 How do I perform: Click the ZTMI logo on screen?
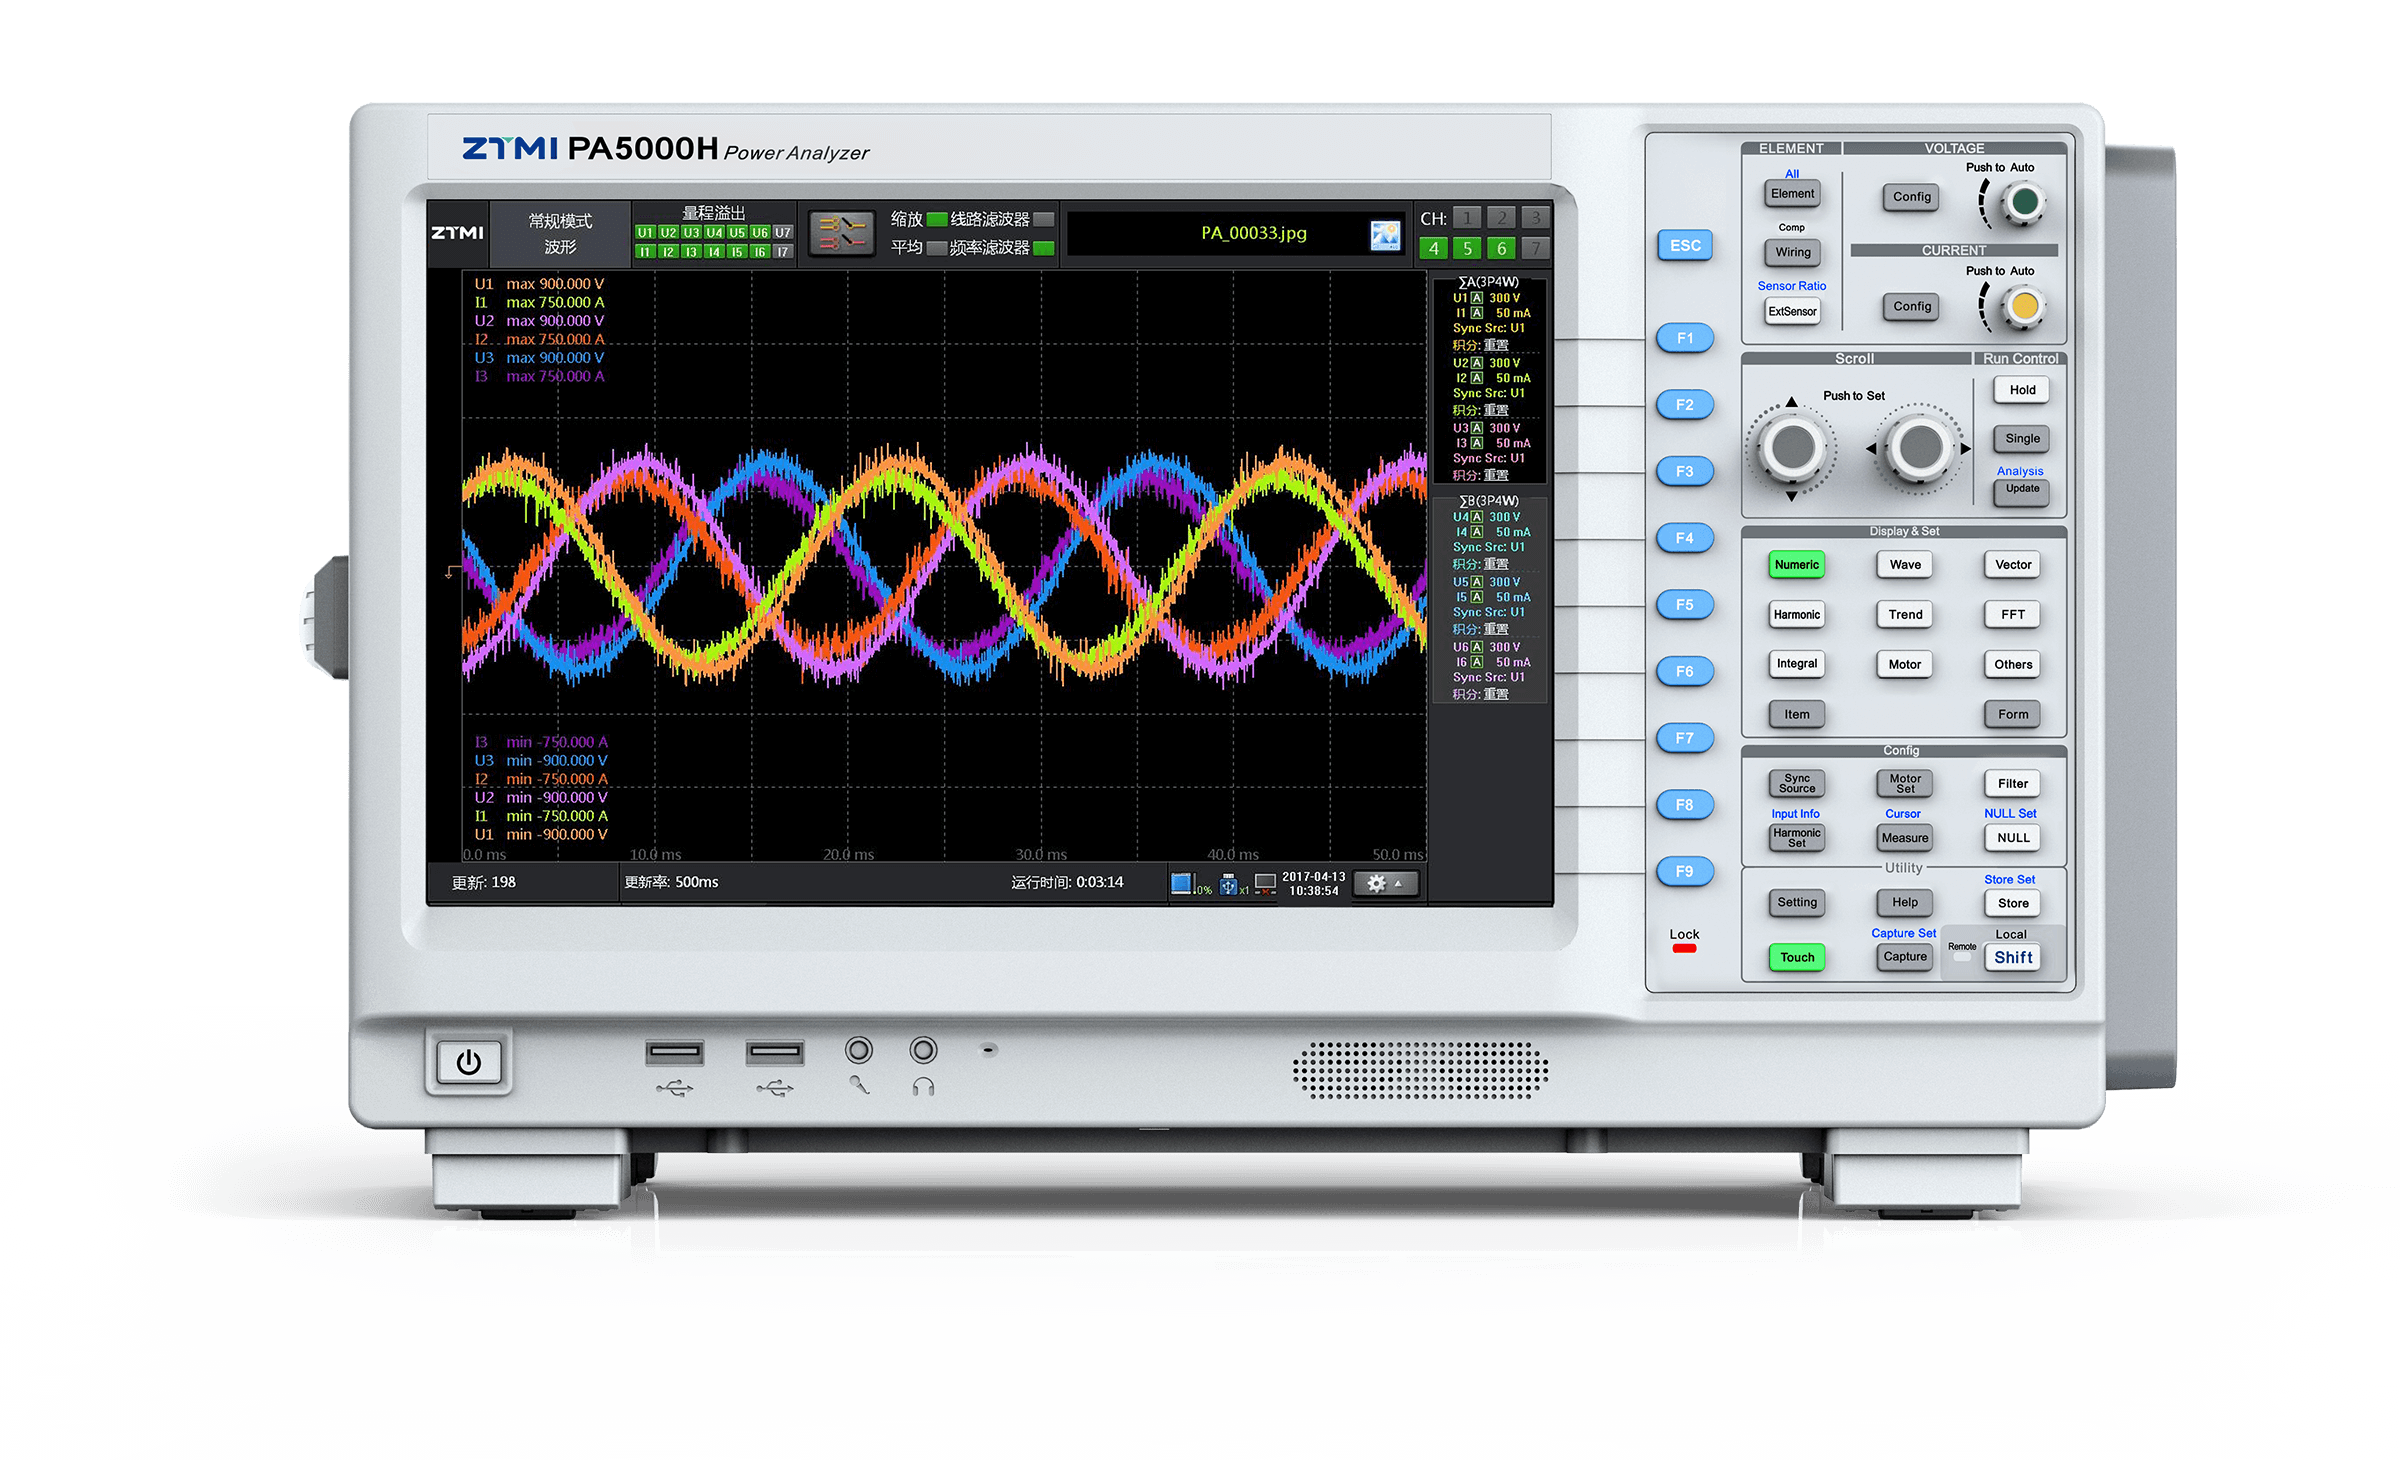[x=457, y=233]
